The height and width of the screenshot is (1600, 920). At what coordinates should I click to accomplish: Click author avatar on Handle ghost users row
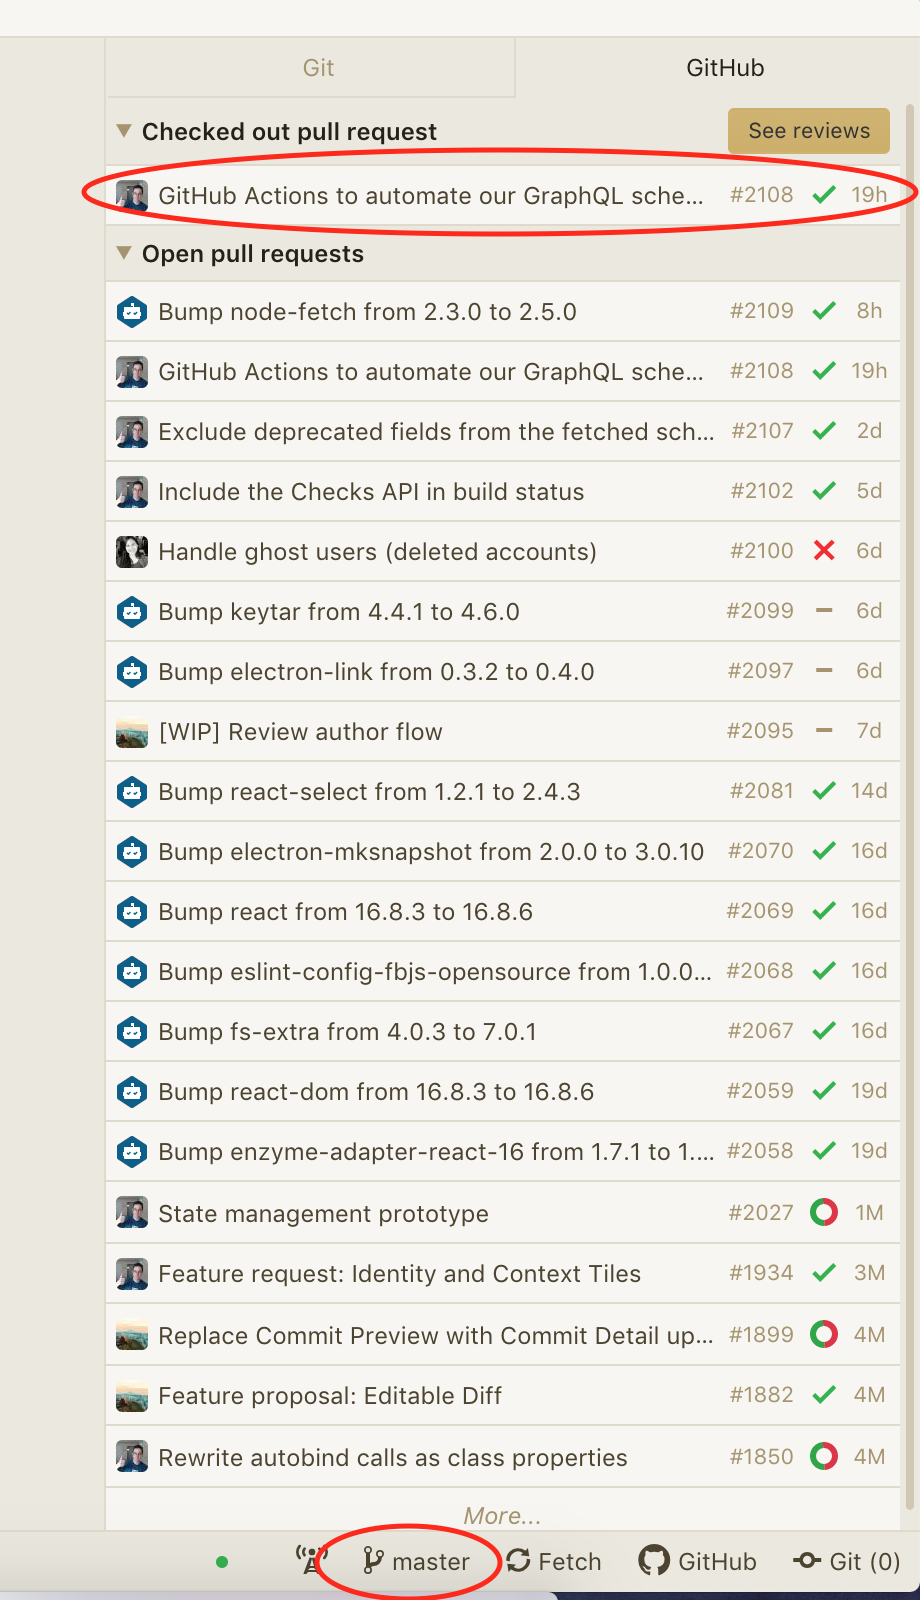tap(132, 552)
